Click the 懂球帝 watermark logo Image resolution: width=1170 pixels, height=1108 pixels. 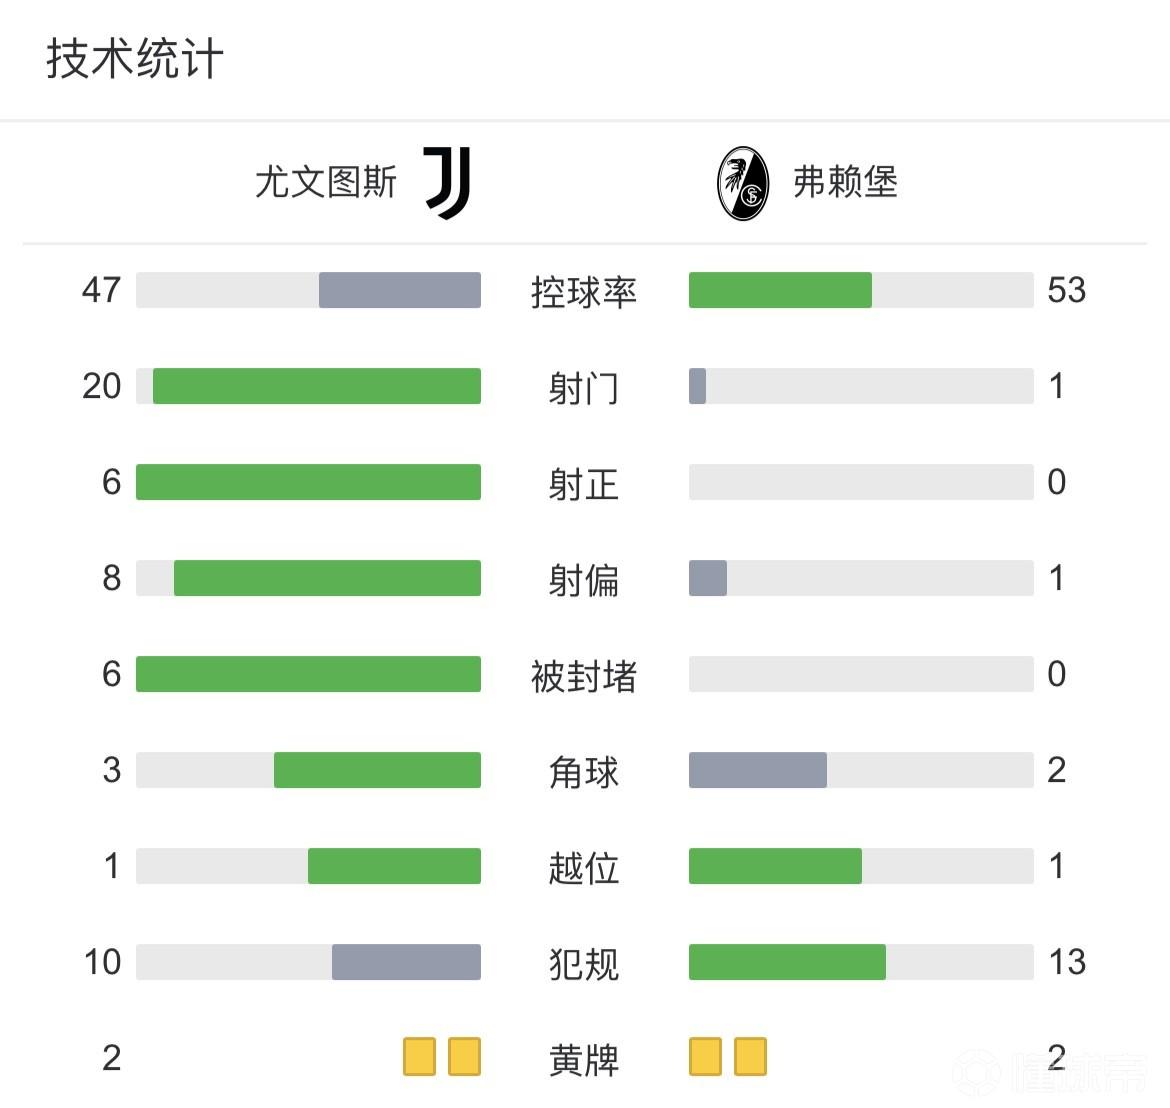coord(1050,1075)
